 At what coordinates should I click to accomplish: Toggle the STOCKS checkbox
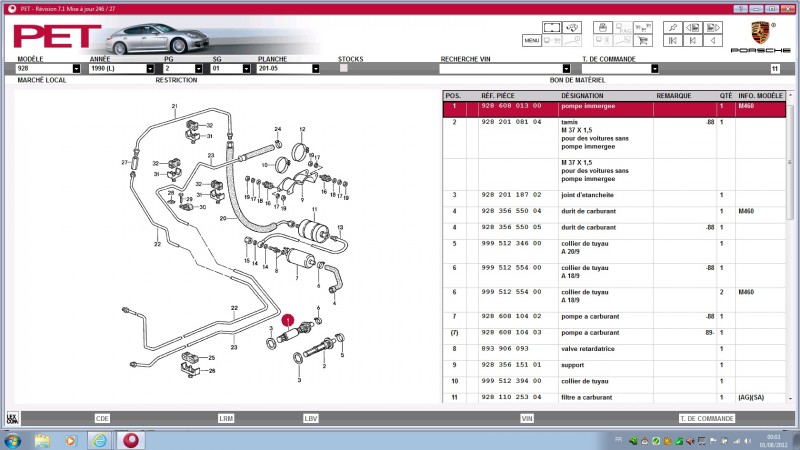tap(343, 68)
